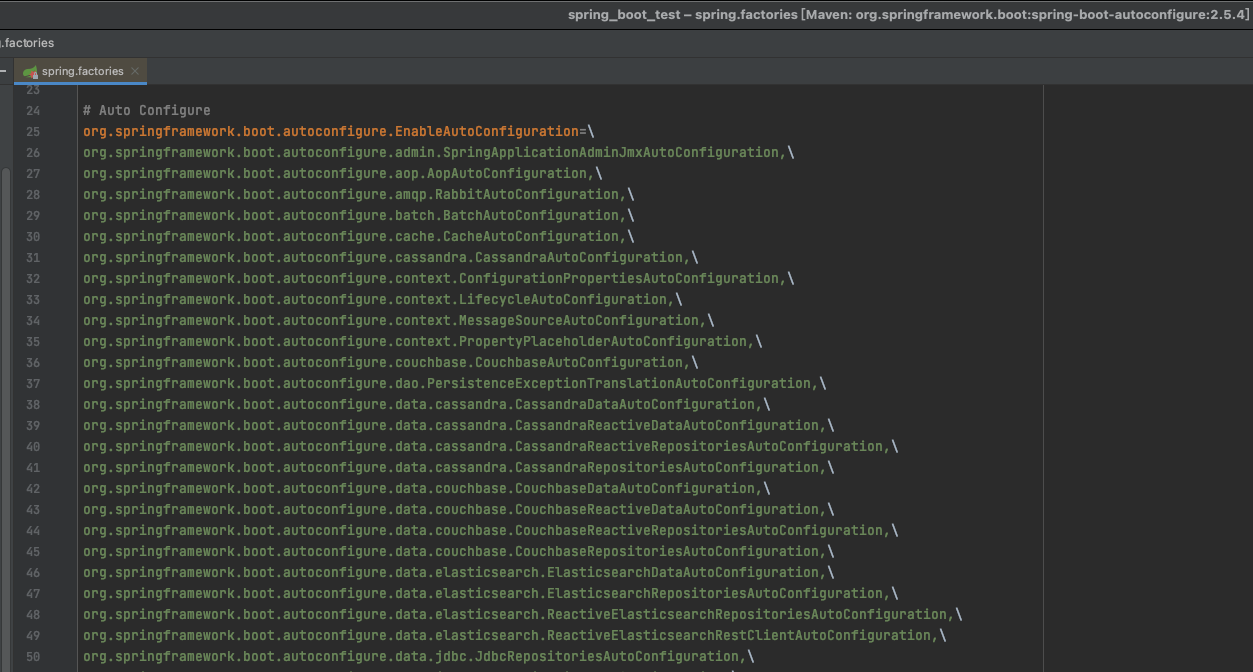Click the CouchbaseReactiveDataAutoConfiguration line

[x=459, y=509]
